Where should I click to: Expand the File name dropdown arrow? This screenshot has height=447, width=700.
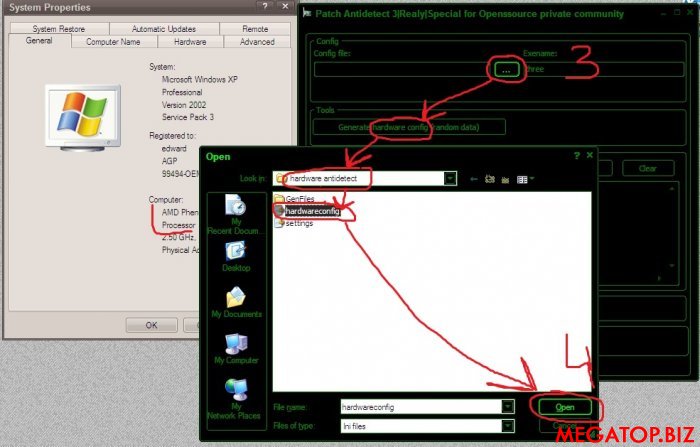[508, 406]
